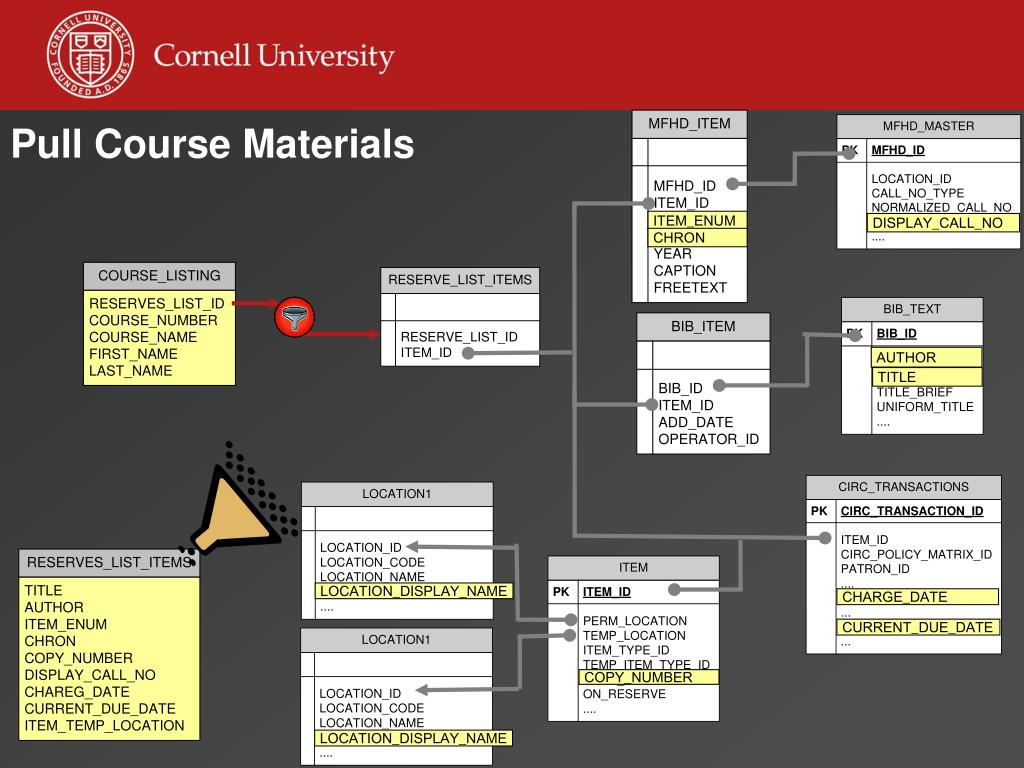The height and width of the screenshot is (768, 1024).
Task: Click highlighted CURRENT_DUE_DATE in CIRC_TRANSACTIONS
Action: (918, 627)
